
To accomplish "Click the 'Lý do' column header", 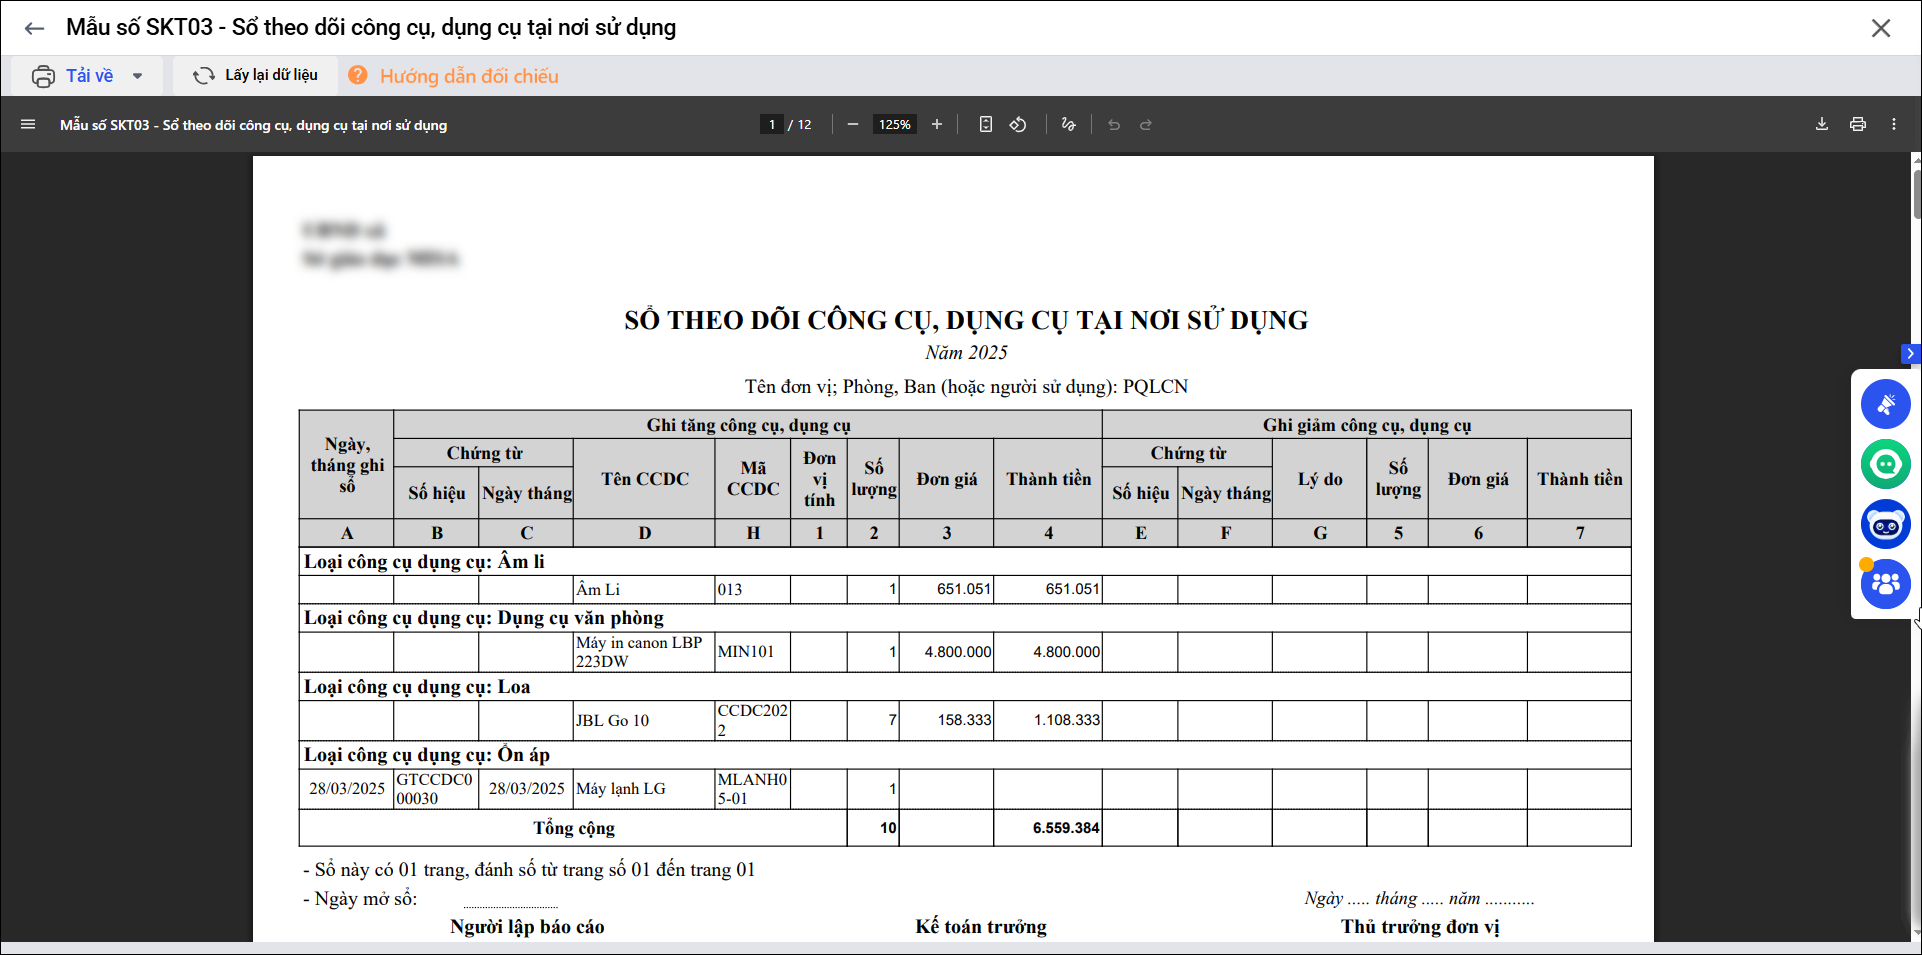I will [x=1320, y=479].
